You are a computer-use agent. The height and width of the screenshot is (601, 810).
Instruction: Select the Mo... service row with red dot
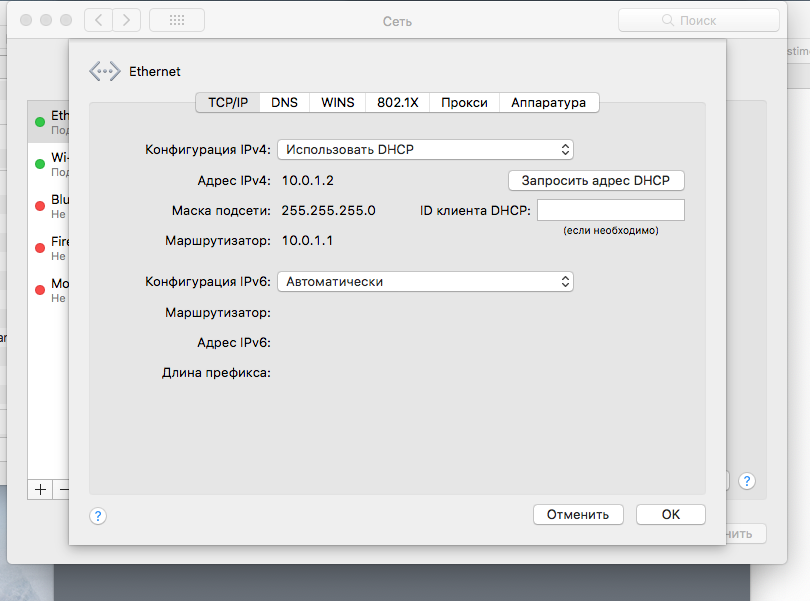tap(49, 290)
